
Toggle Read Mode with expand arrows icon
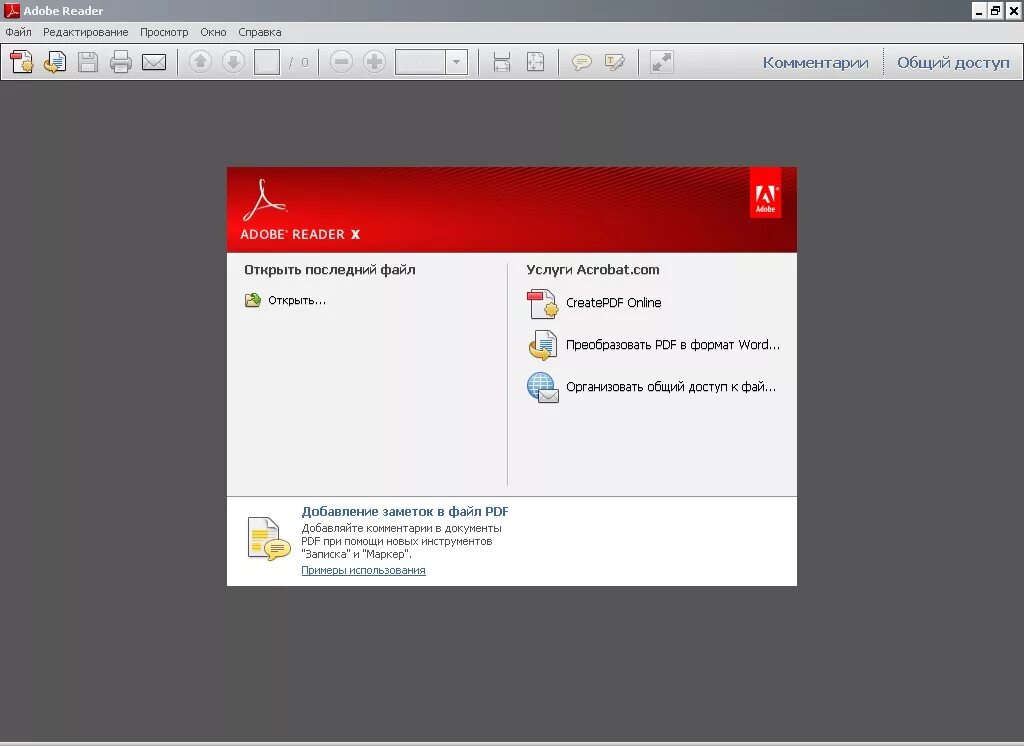[x=662, y=62]
